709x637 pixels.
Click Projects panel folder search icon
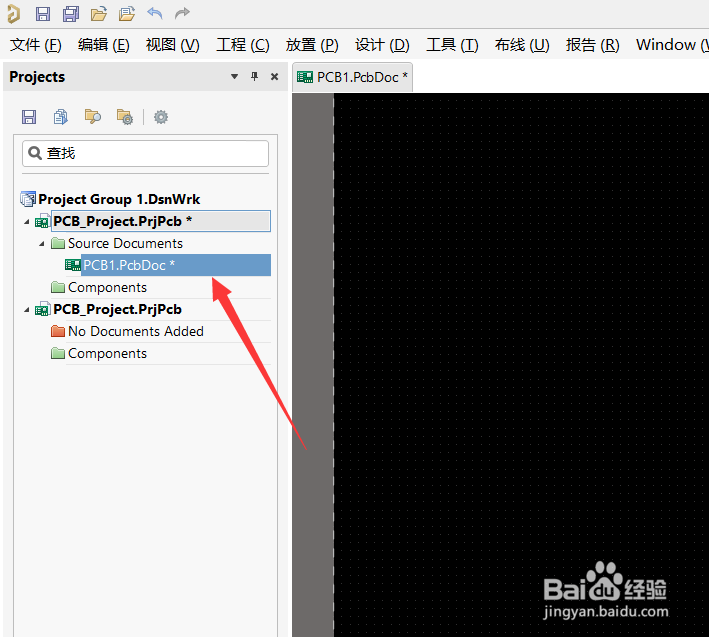click(x=93, y=117)
